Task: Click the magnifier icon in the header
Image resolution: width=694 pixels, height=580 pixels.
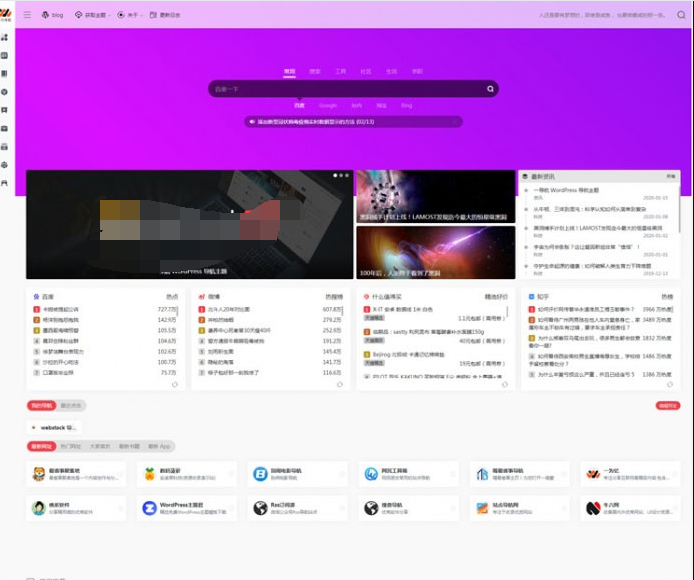Action: [x=681, y=16]
